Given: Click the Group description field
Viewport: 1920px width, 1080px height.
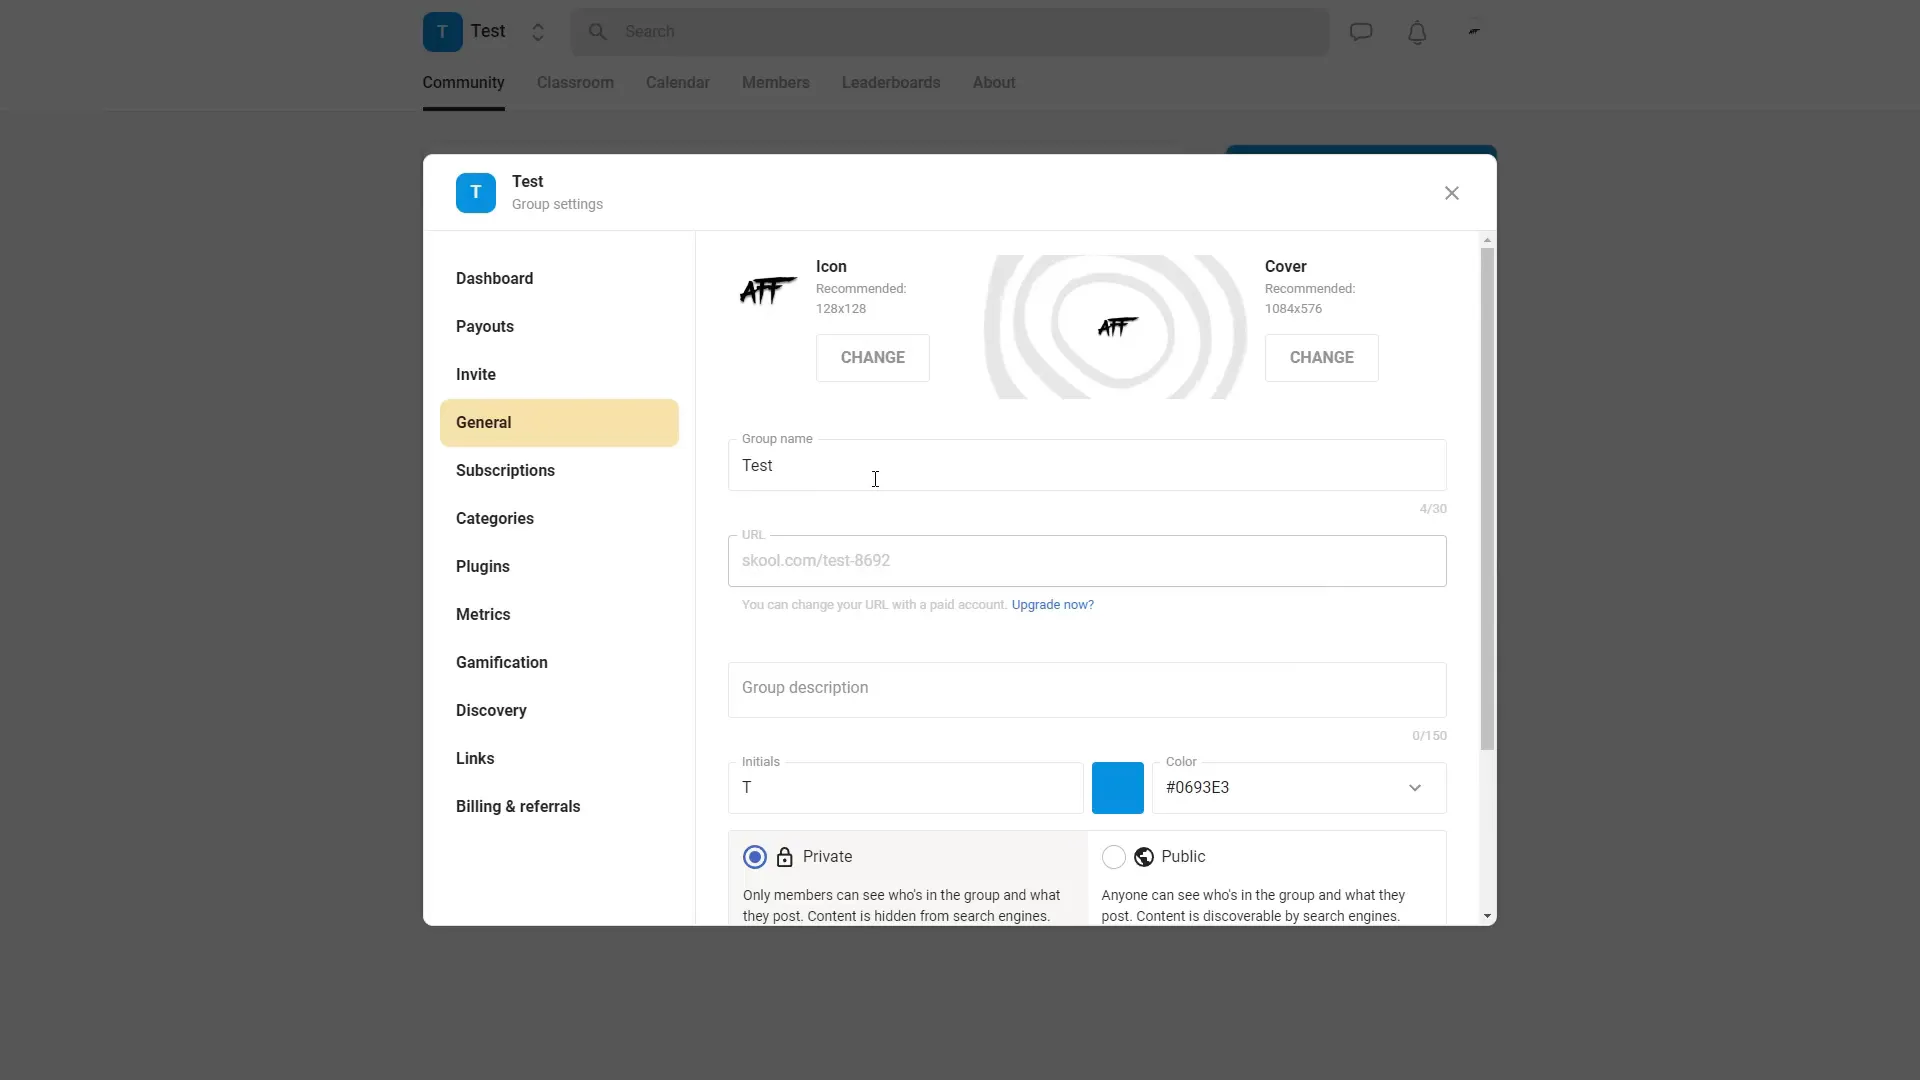Looking at the screenshot, I should coord(1087,690).
